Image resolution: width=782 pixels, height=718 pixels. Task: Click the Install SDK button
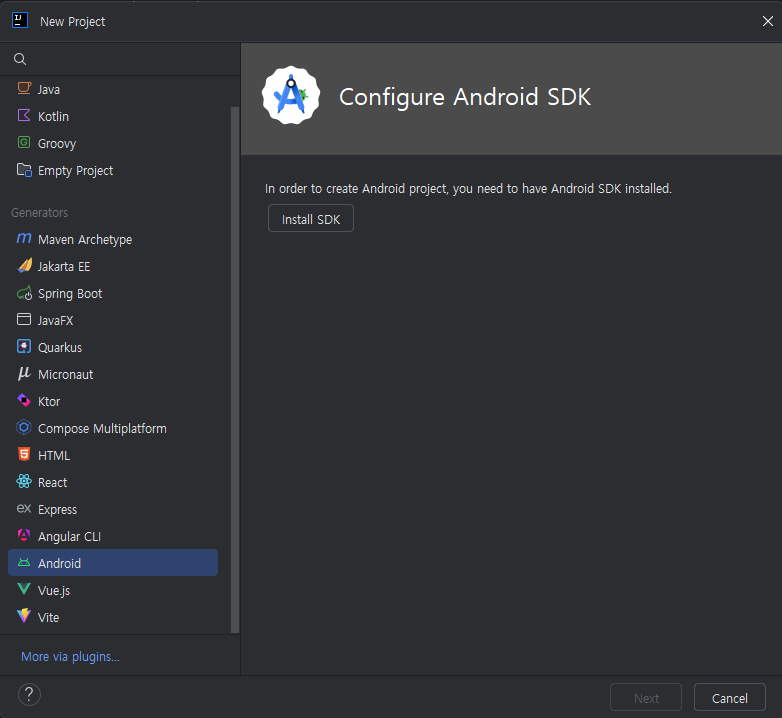(311, 218)
